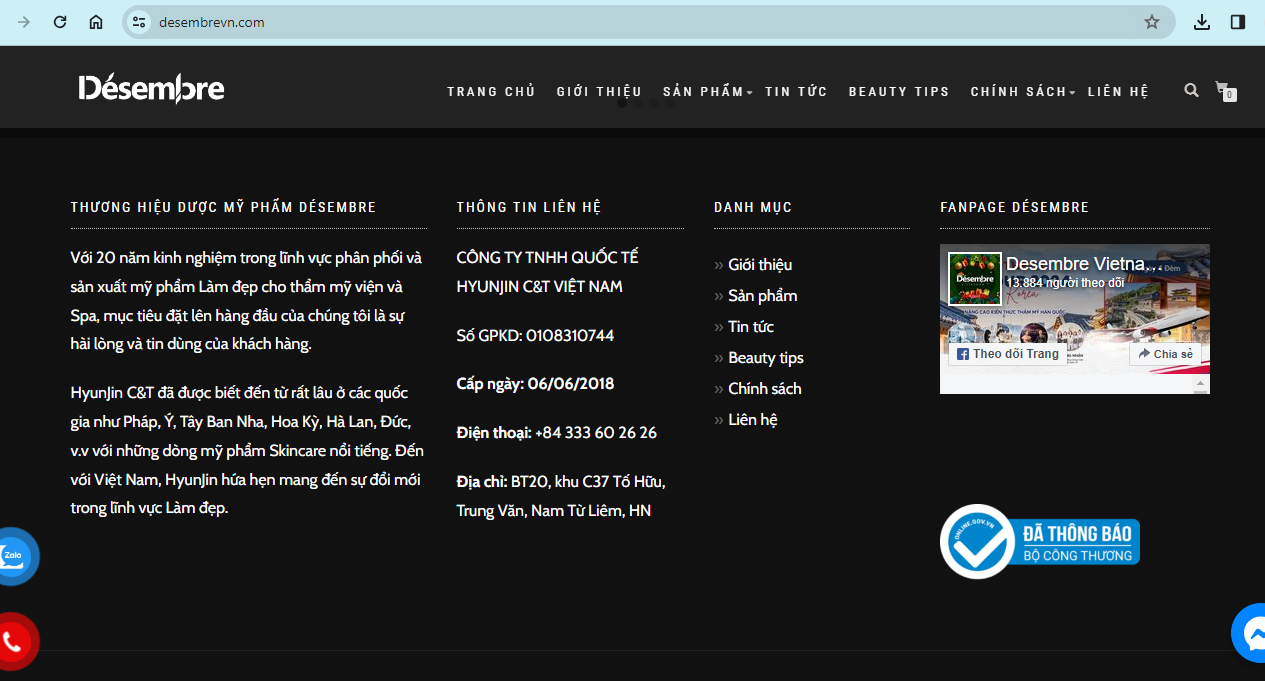Screen dimensions: 1265x681
Task: Click the Đã Thông Báo Bộ Công Thương badge
Action: 1040,542
